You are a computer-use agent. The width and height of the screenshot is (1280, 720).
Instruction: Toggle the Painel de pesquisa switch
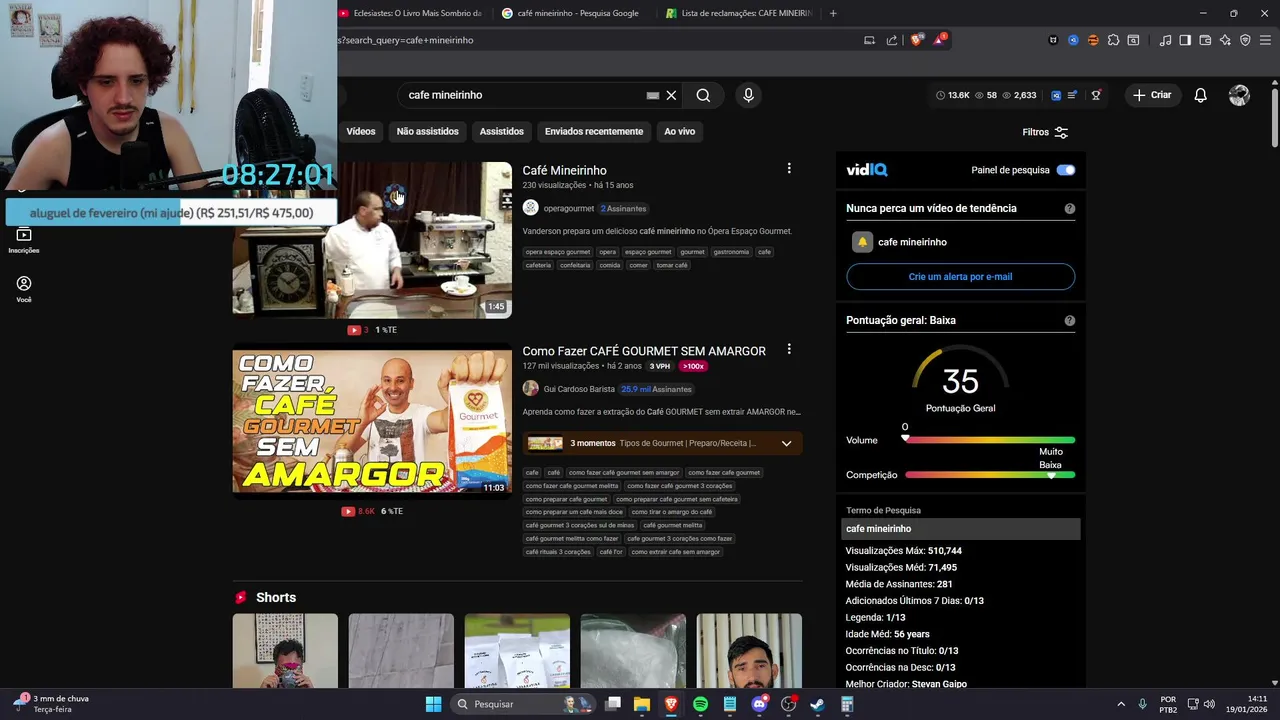[x=1066, y=170]
